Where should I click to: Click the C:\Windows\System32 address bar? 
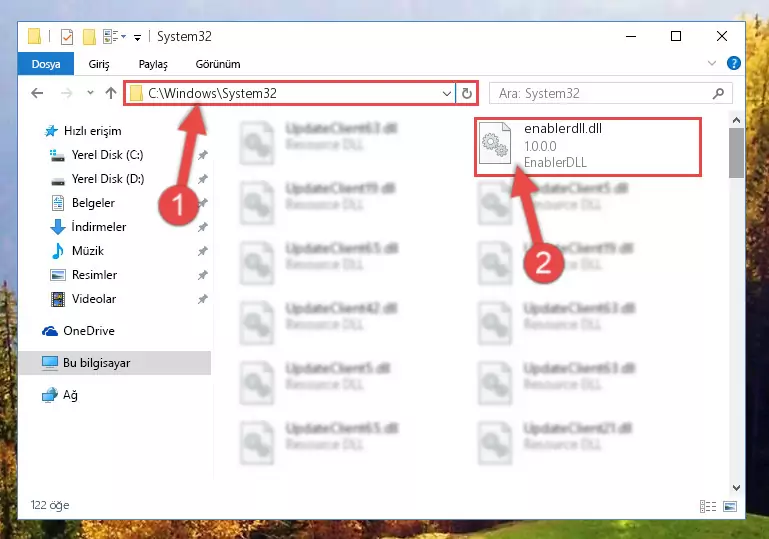pyautogui.click(x=289, y=93)
